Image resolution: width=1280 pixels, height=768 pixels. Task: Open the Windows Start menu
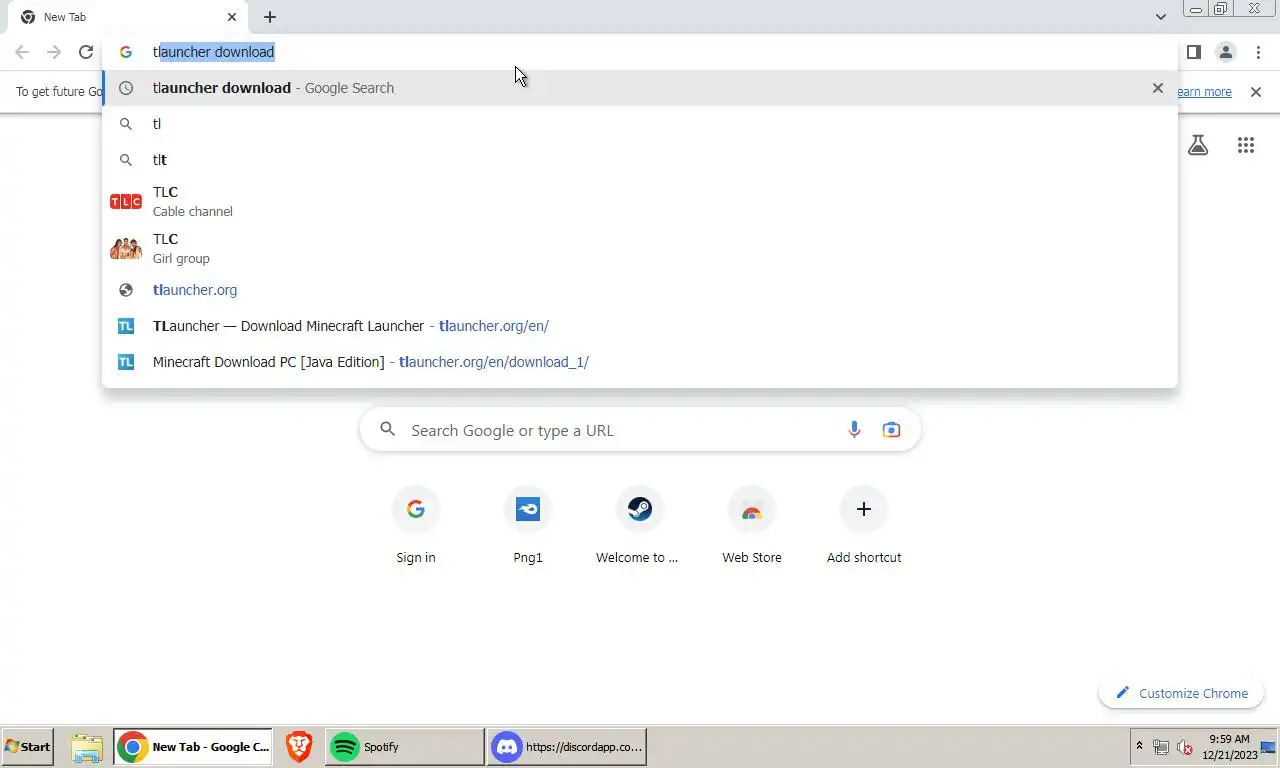(x=27, y=747)
